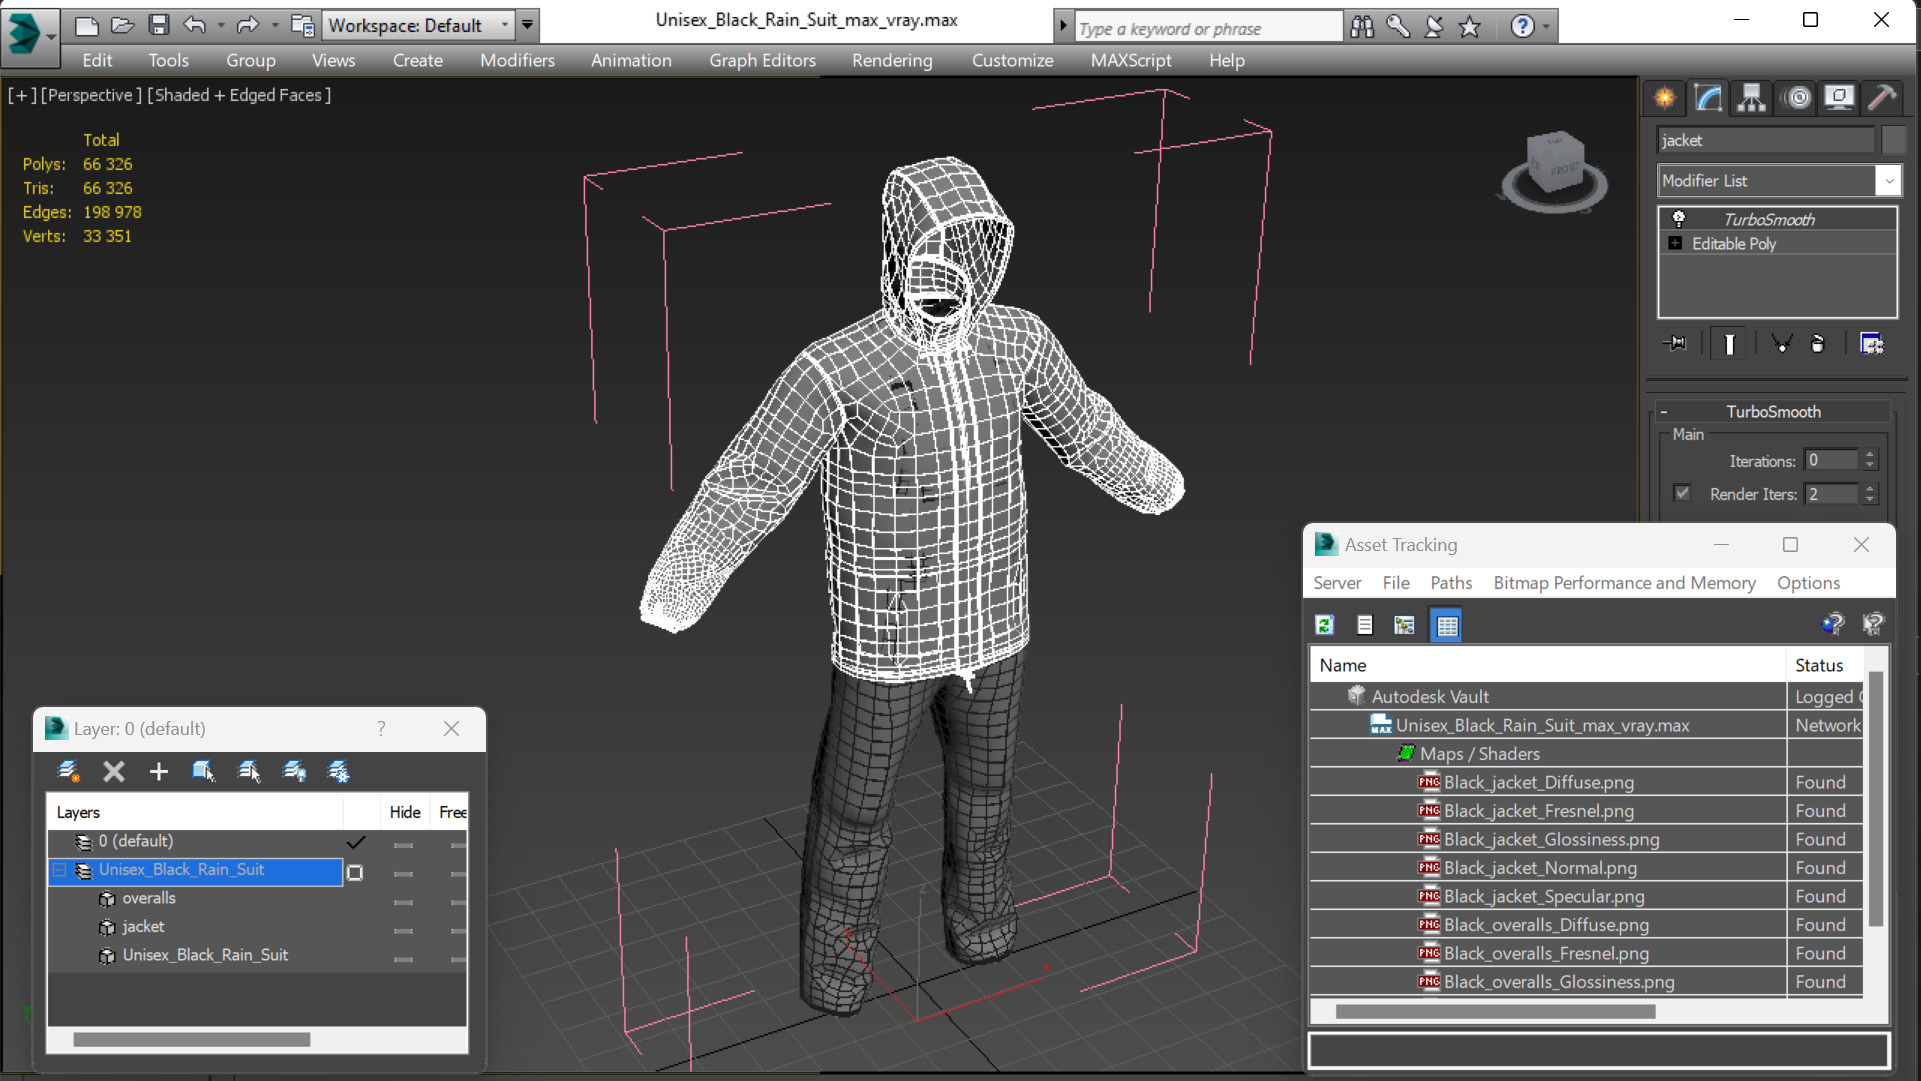Toggle Hide for the overalls object

tap(404, 902)
